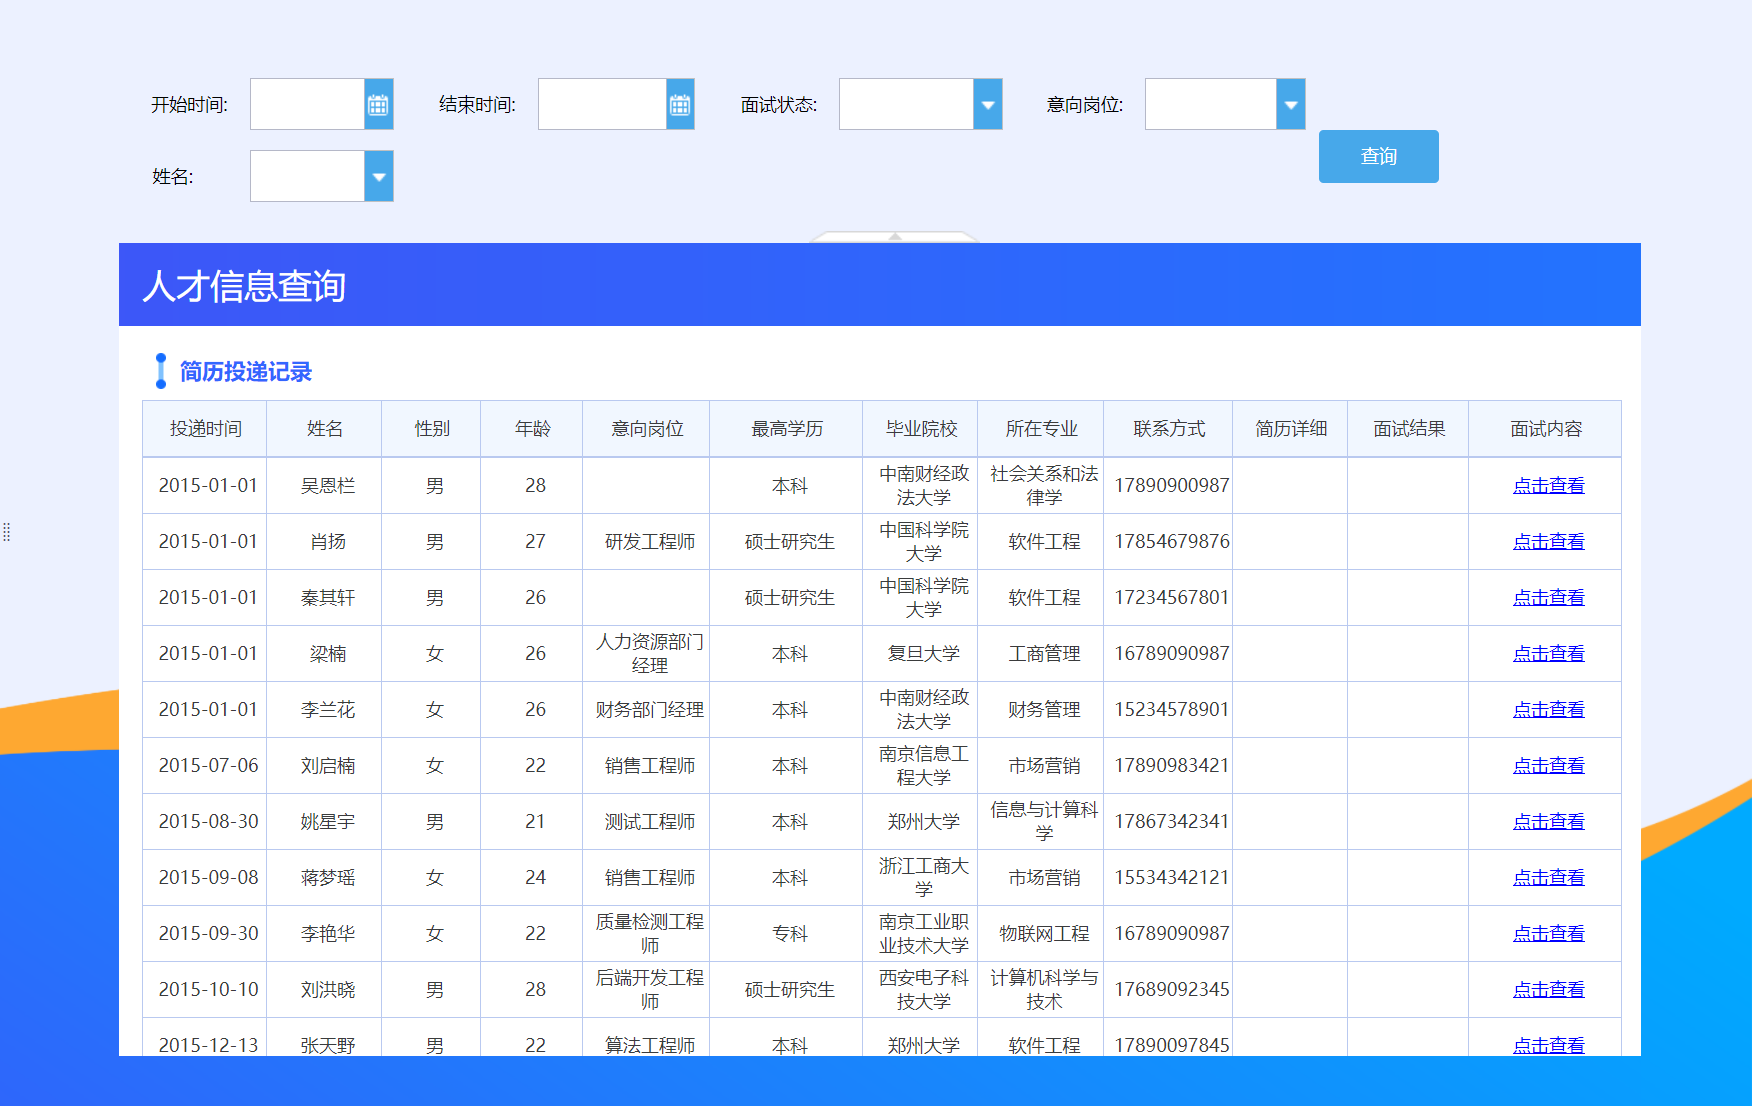1752x1106 pixels.
Task: Select the 面试结果 column header
Action: point(1407,428)
